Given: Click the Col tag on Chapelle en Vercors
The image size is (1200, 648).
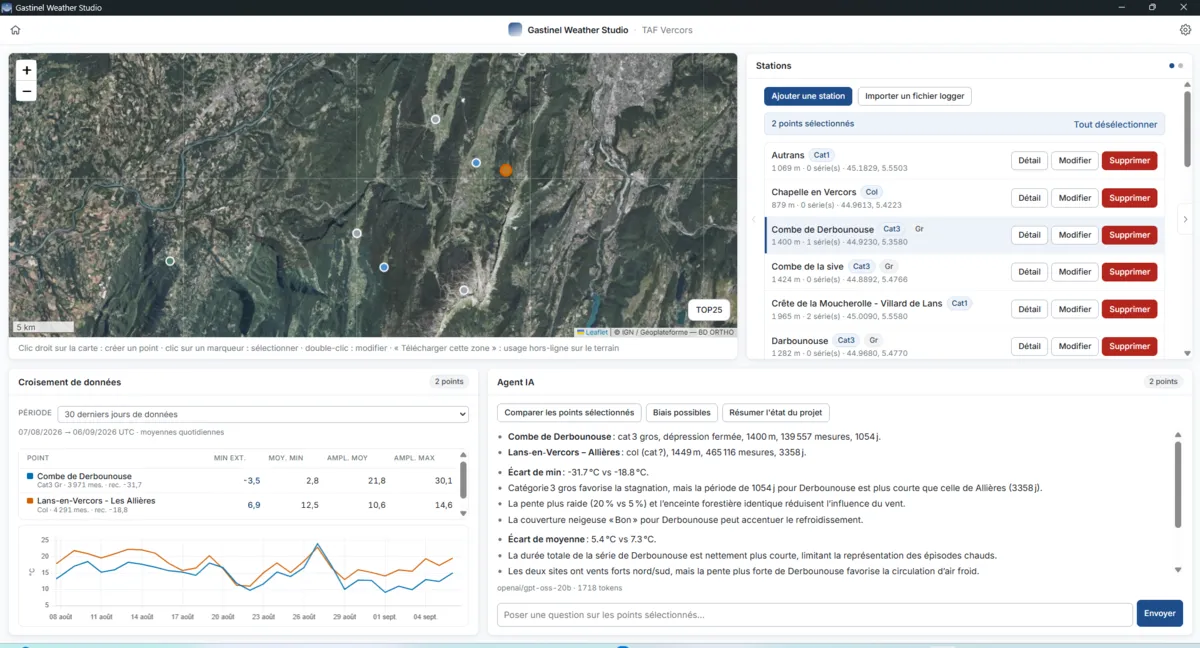Looking at the screenshot, I should click(x=871, y=192).
